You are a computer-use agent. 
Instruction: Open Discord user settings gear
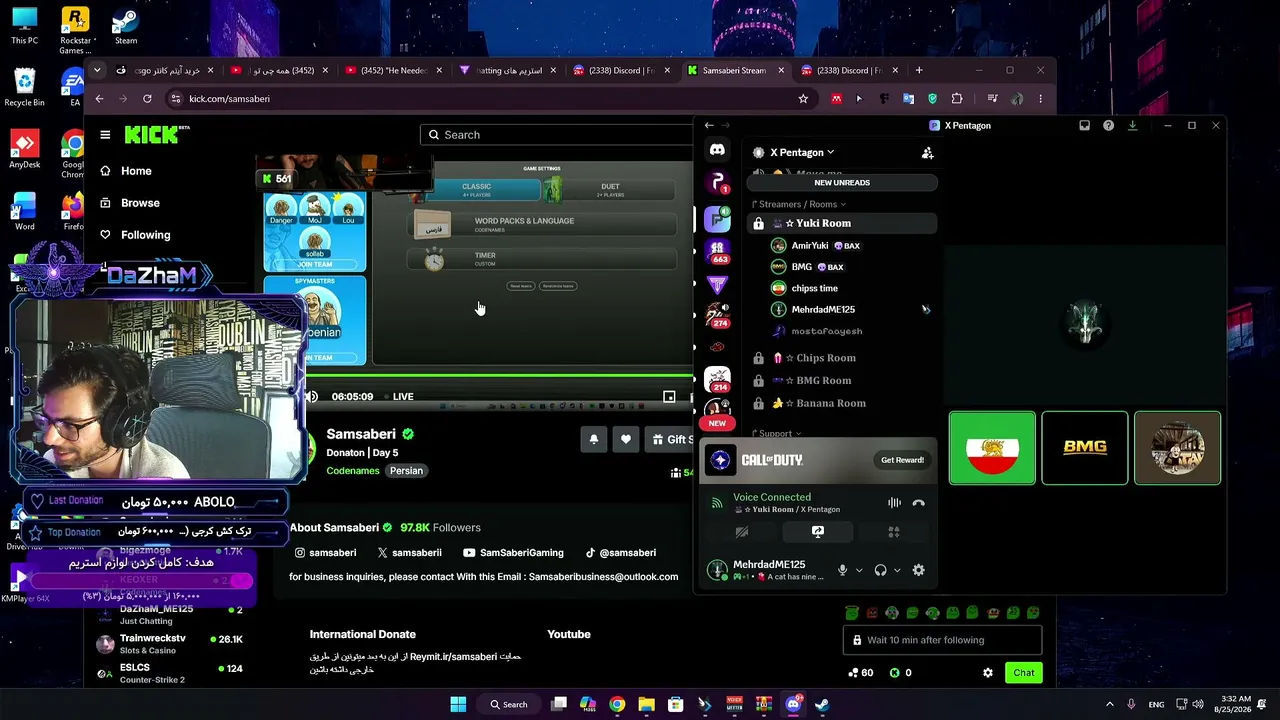[x=918, y=570]
